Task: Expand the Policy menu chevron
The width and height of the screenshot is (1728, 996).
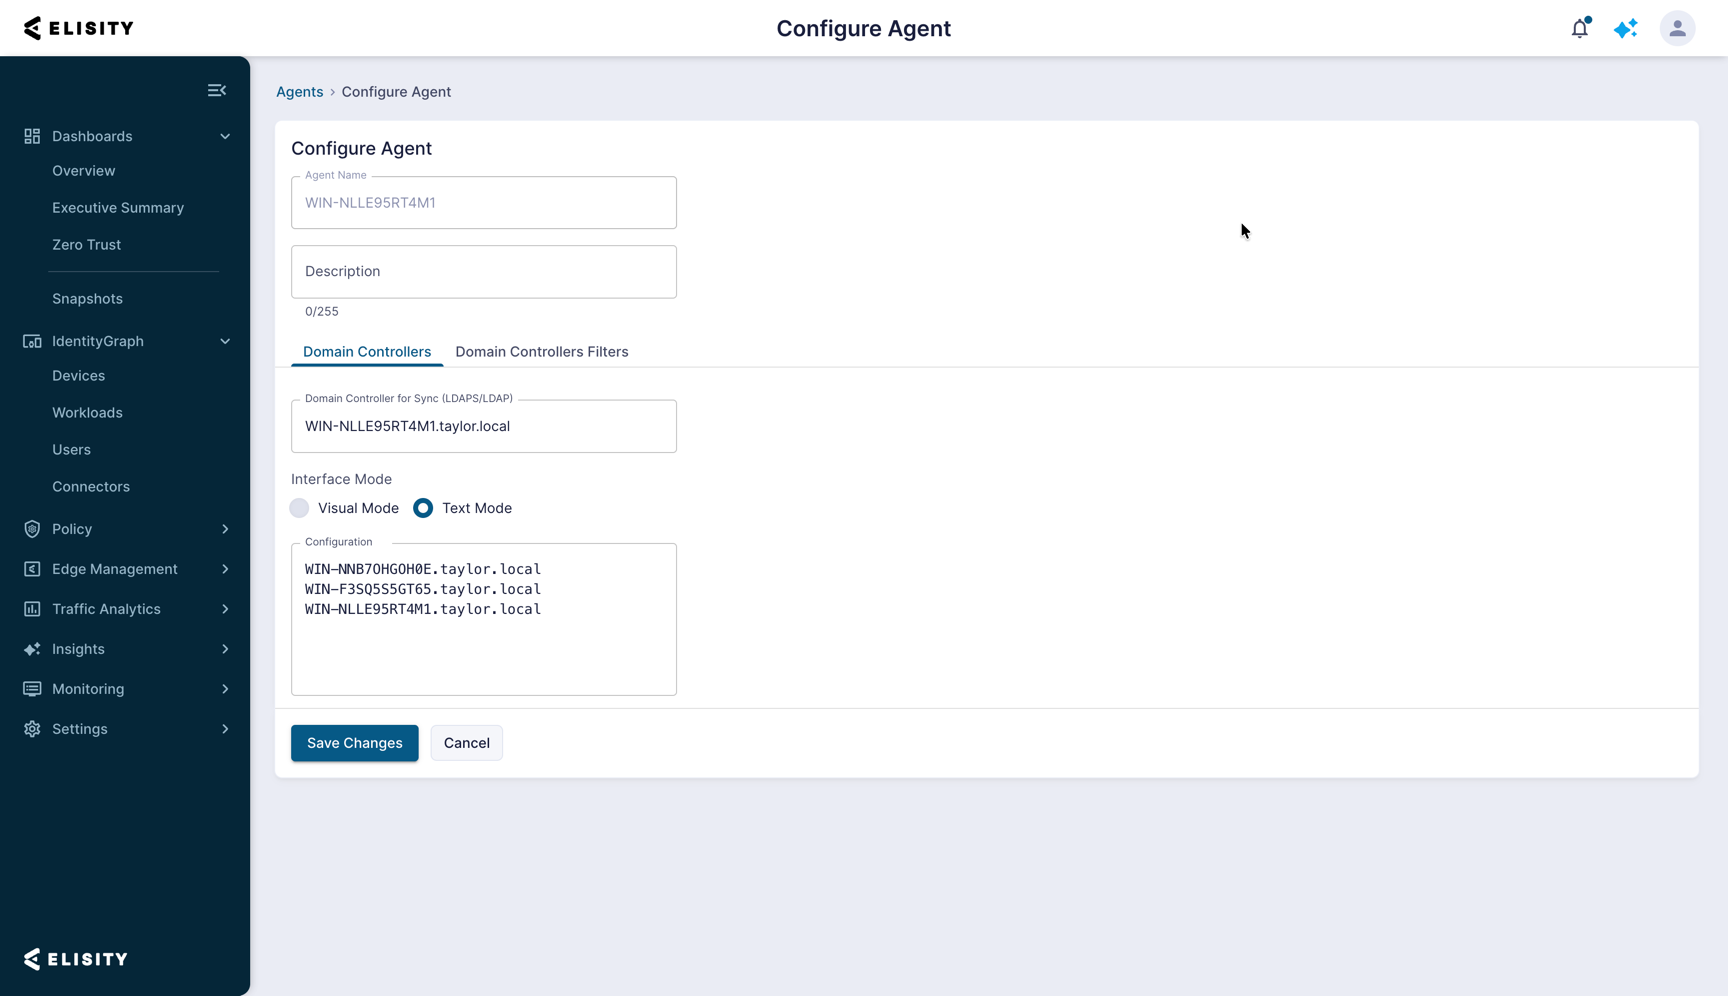Action: tap(225, 529)
